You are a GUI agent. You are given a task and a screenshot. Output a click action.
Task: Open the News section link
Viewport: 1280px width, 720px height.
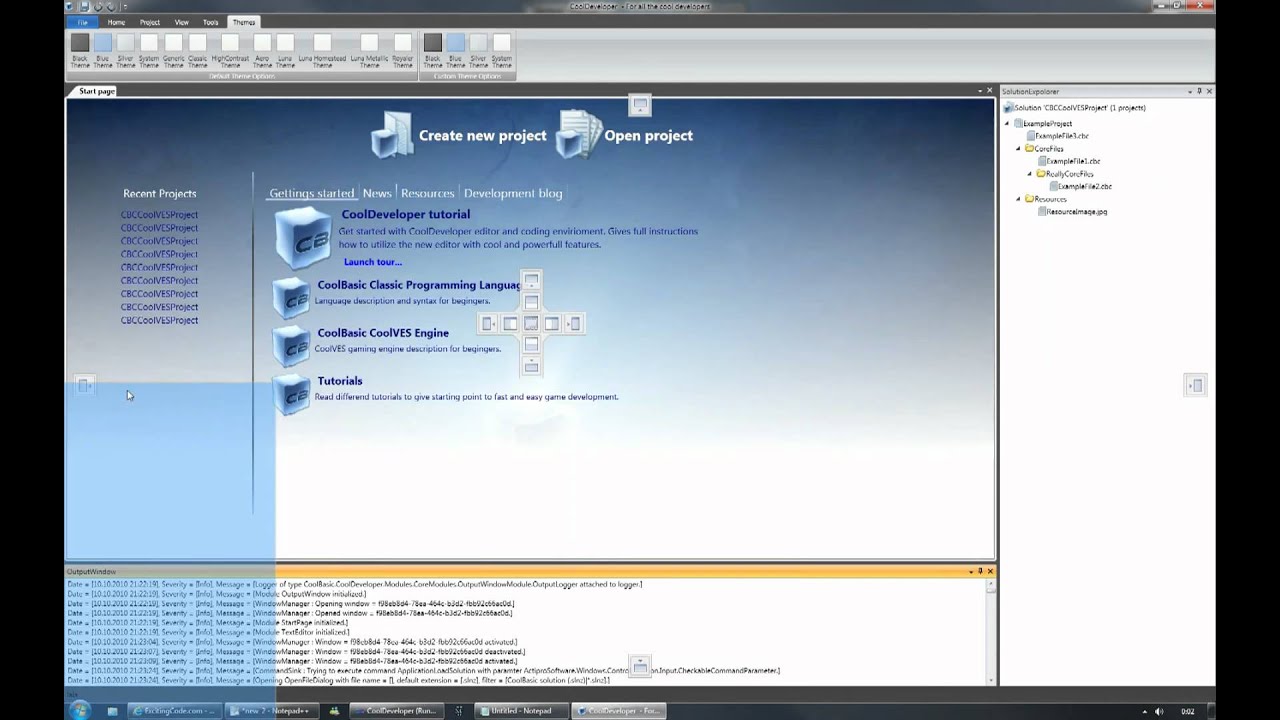click(x=377, y=193)
